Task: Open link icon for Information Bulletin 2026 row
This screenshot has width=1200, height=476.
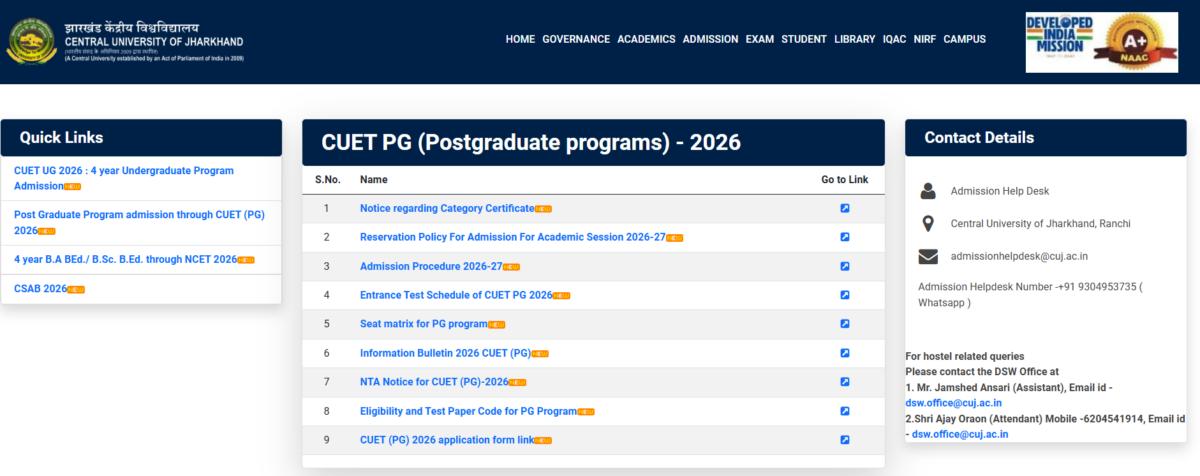Action: [845, 353]
